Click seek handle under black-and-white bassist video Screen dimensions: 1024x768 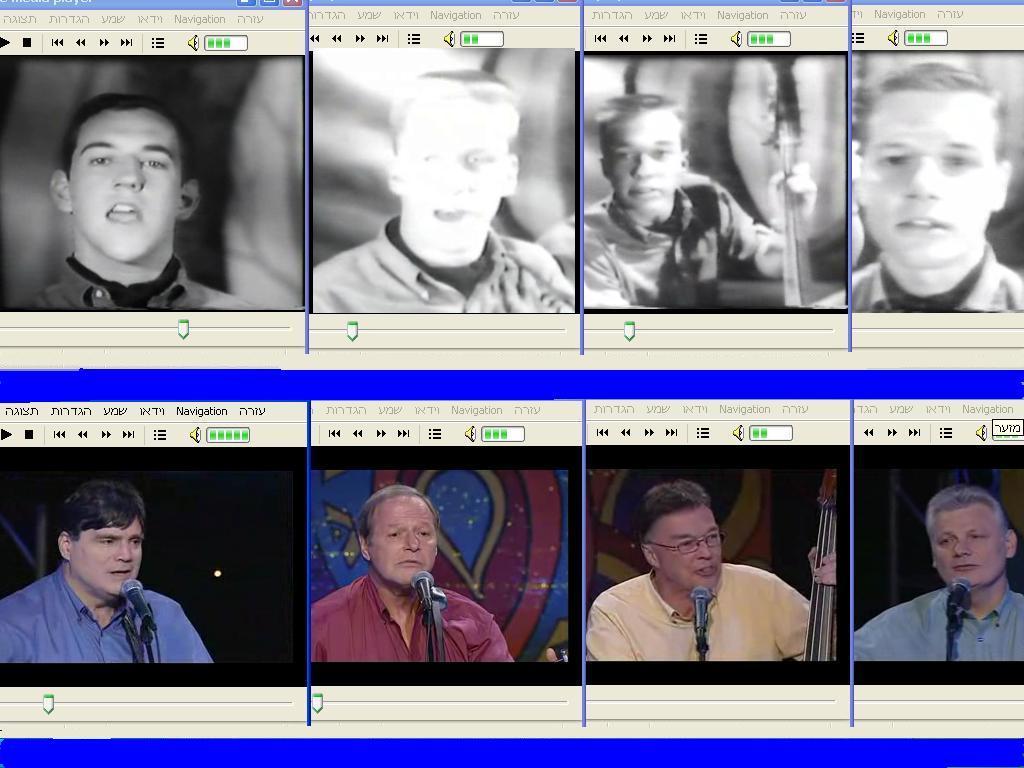point(629,331)
